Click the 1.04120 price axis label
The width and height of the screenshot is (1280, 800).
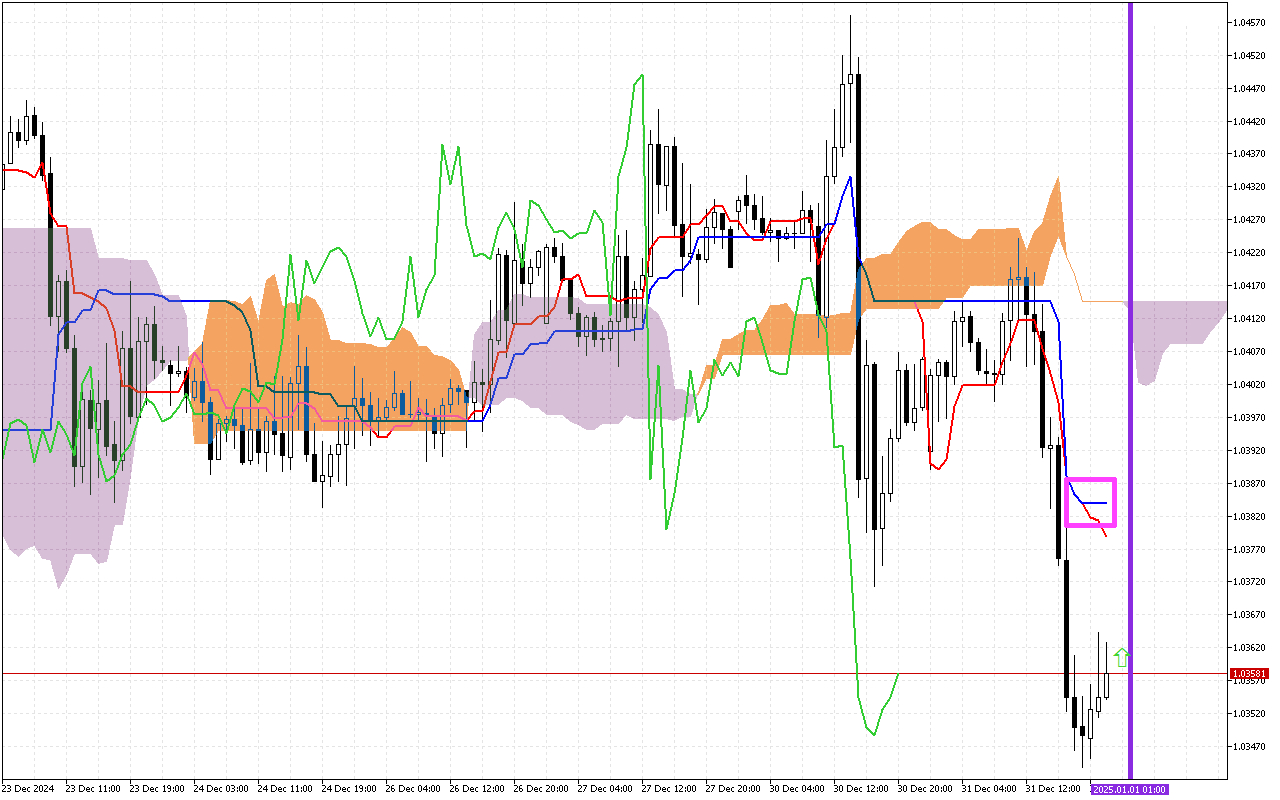(x=1247, y=319)
